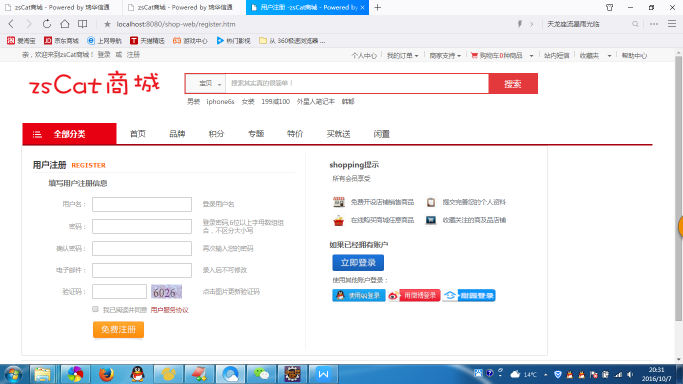The width and height of the screenshot is (683, 384).
Task: Click the lightning speed mode icon
Action: click(x=520, y=24)
